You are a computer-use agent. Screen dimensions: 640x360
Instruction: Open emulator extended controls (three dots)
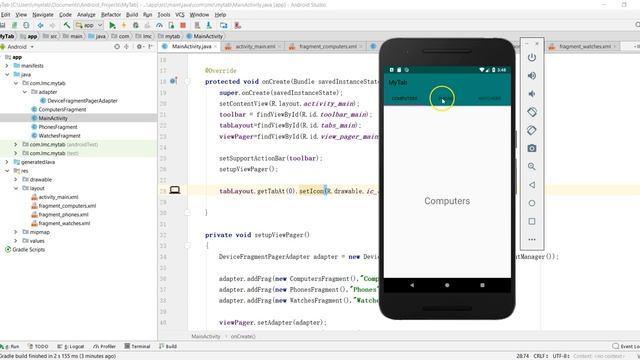click(531, 240)
